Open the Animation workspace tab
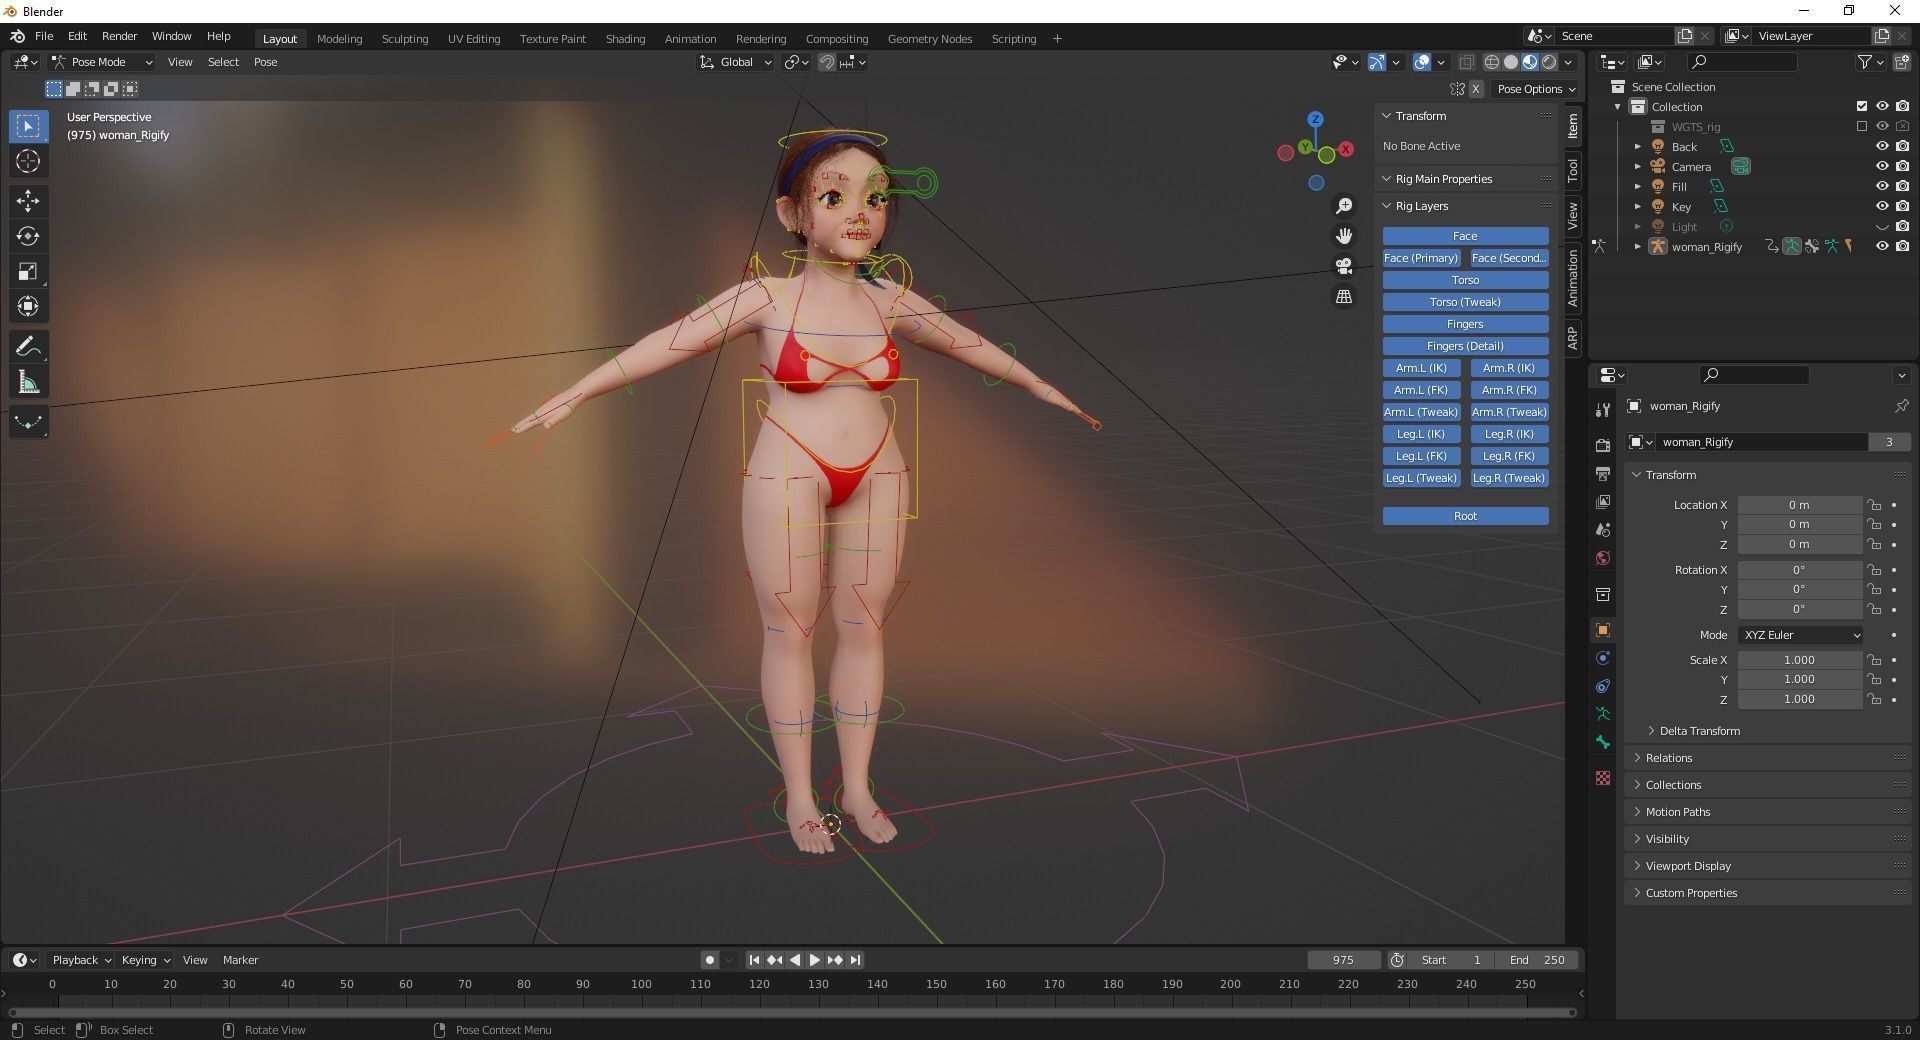Image resolution: width=1920 pixels, height=1040 pixels. click(x=691, y=39)
